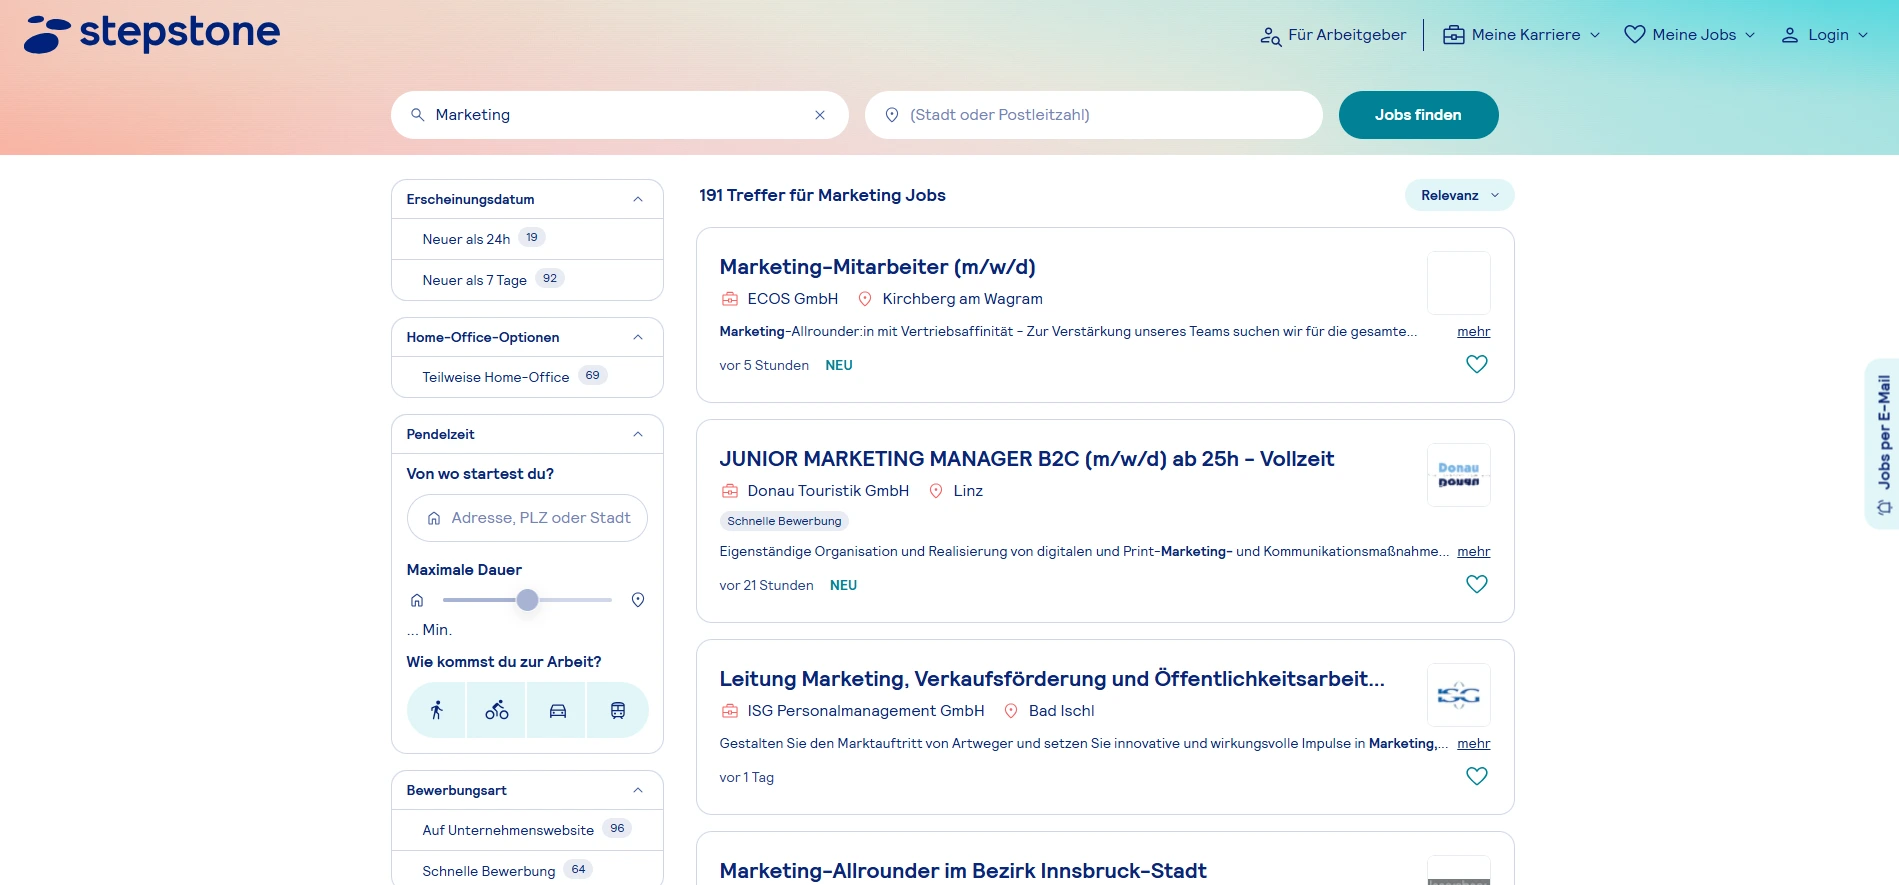Open the Relevanz sort dropdown
1899x885 pixels.
tap(1459, 195)
